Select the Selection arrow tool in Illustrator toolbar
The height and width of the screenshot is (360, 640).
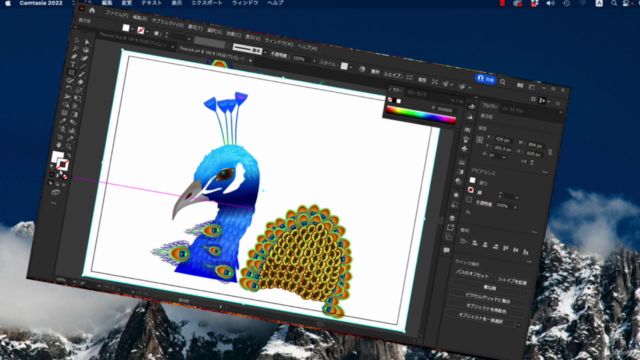click(x=77, y=40)
